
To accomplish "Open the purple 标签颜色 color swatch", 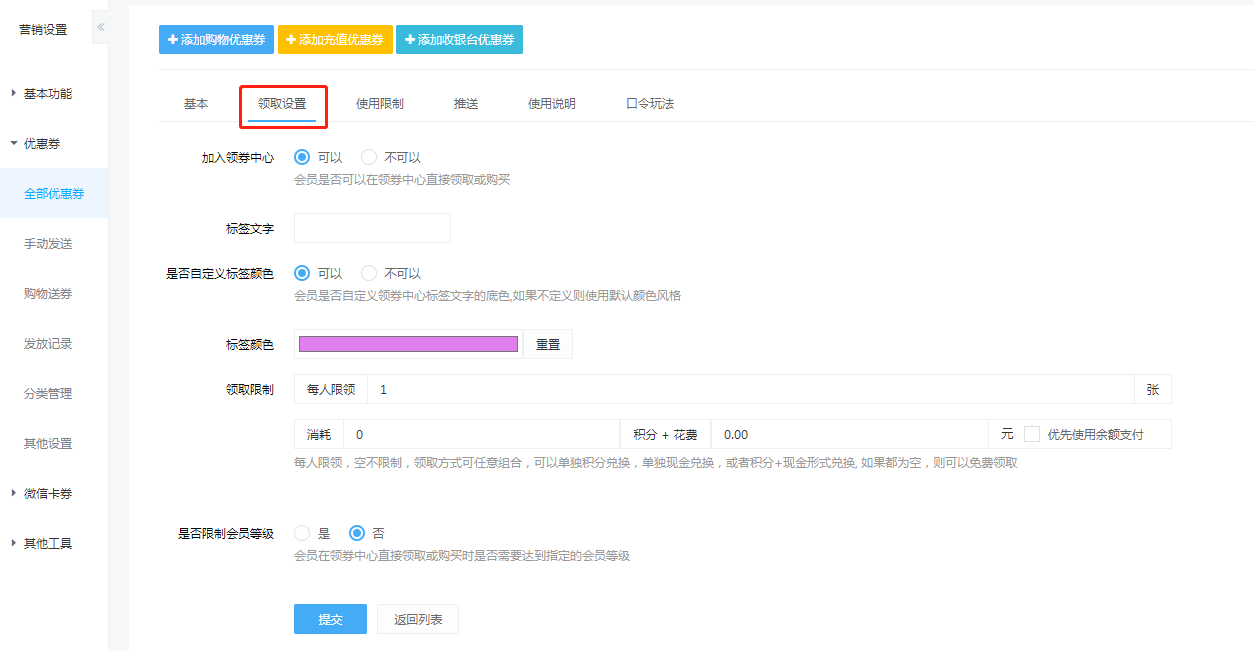I will (x=408, y=344).
